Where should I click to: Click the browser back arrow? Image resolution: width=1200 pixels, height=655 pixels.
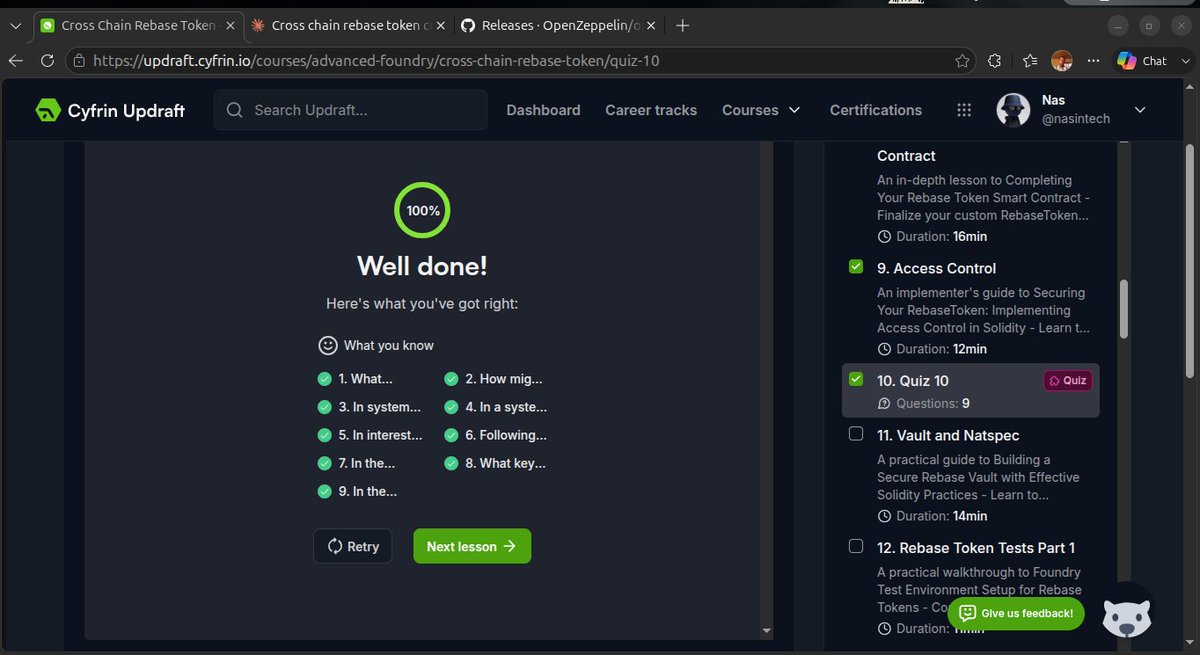pyautogui.click(x=15, y=61)
